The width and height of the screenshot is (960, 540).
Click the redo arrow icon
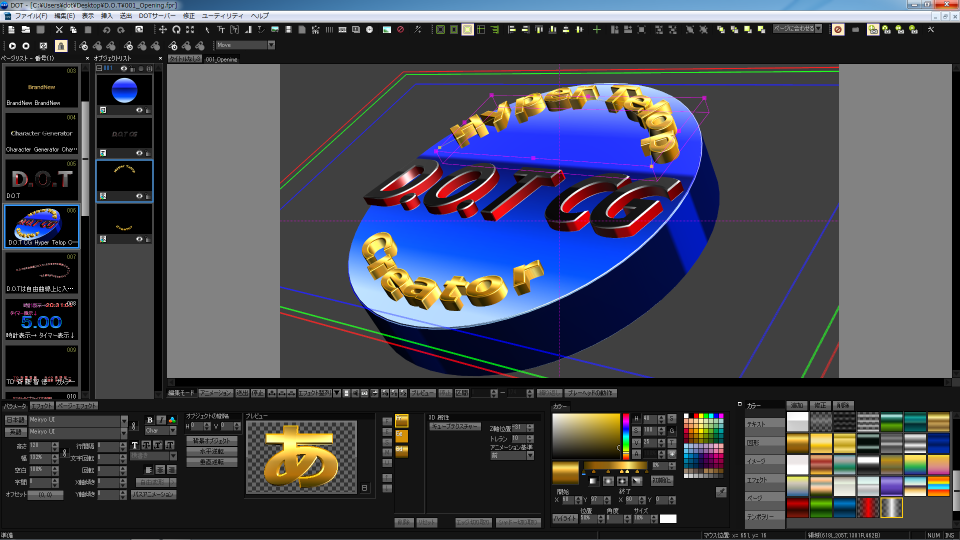(121, 29)
